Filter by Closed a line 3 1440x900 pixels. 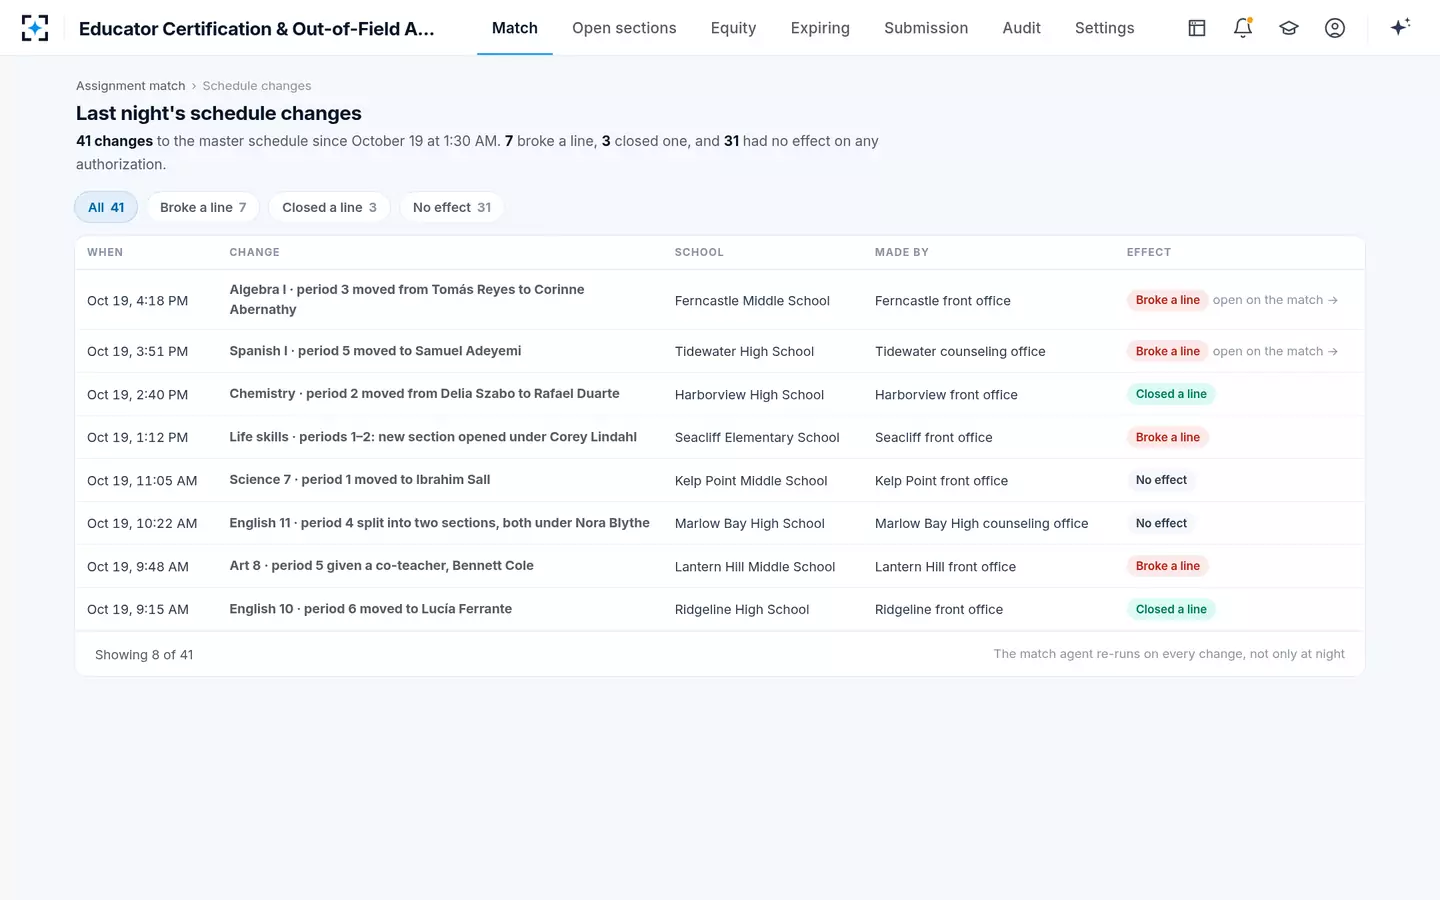[x=329, y=207]
